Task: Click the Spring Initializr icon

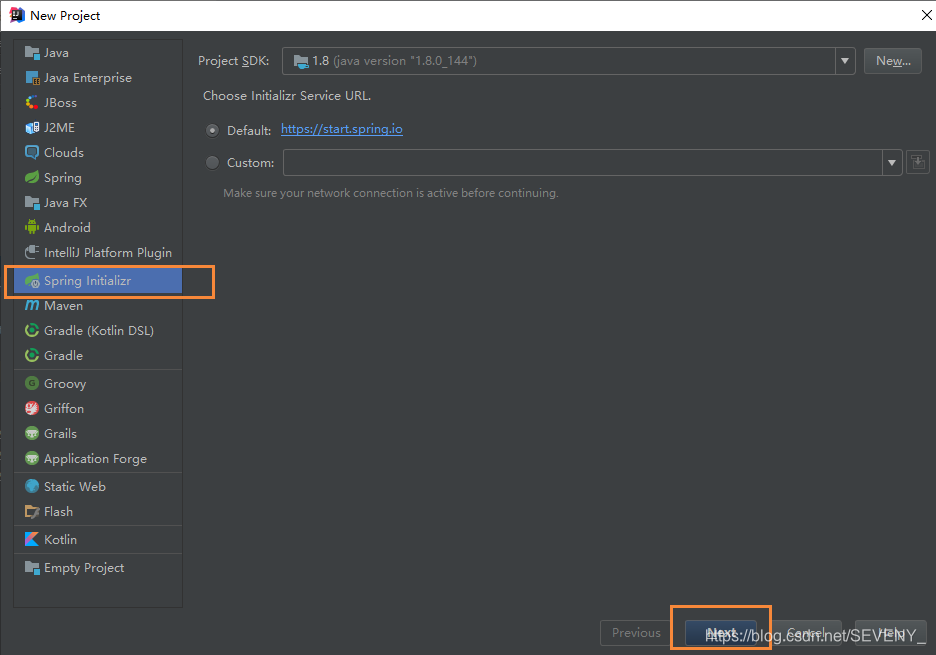Action: [x=32, y=281]
